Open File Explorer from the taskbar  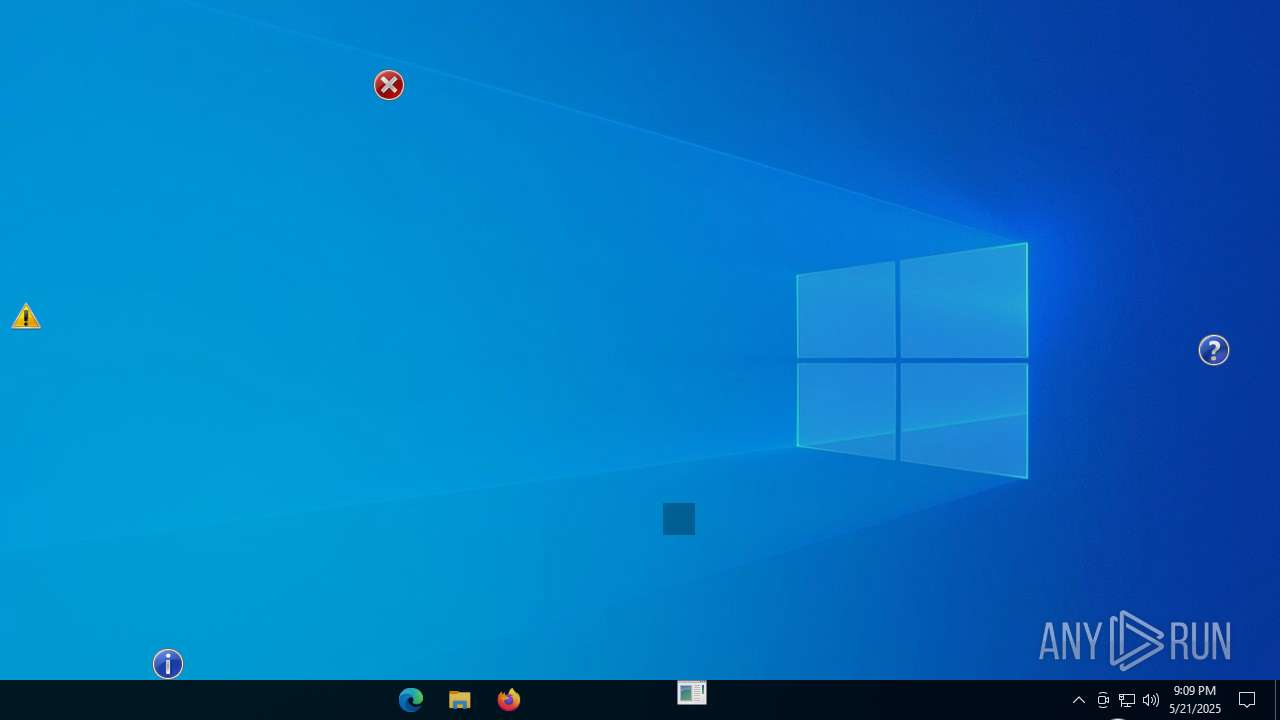[x=460, y=700]
